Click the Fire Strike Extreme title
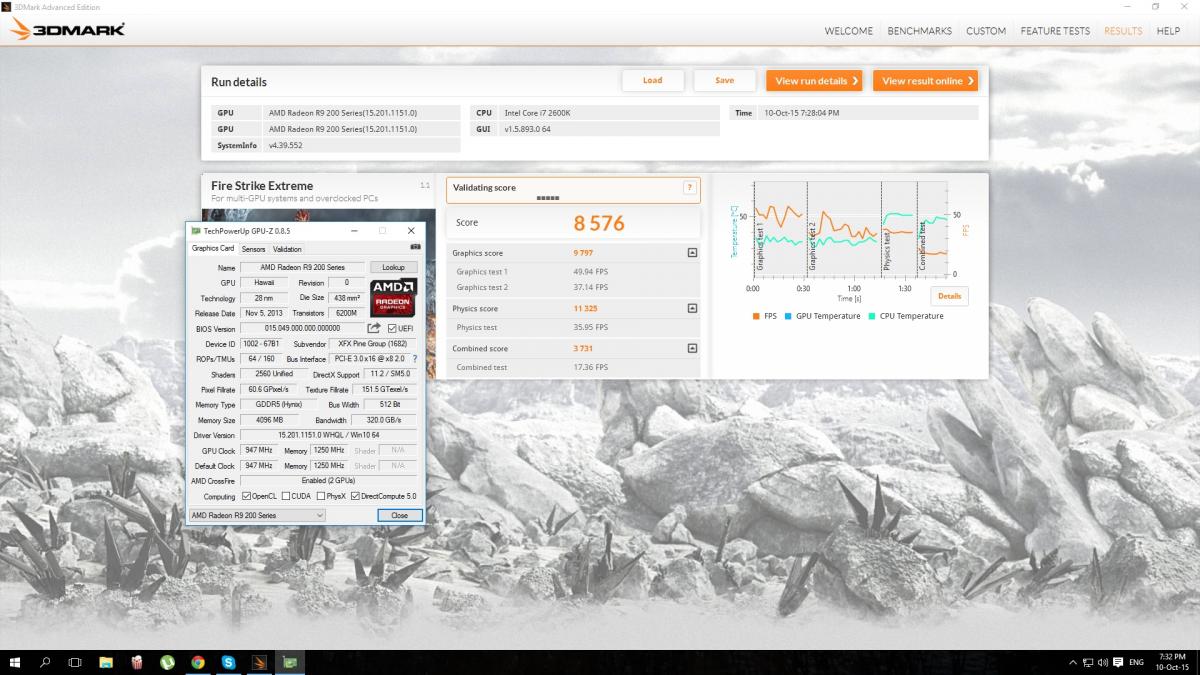The image size is (1200, 675). point(262,186)
